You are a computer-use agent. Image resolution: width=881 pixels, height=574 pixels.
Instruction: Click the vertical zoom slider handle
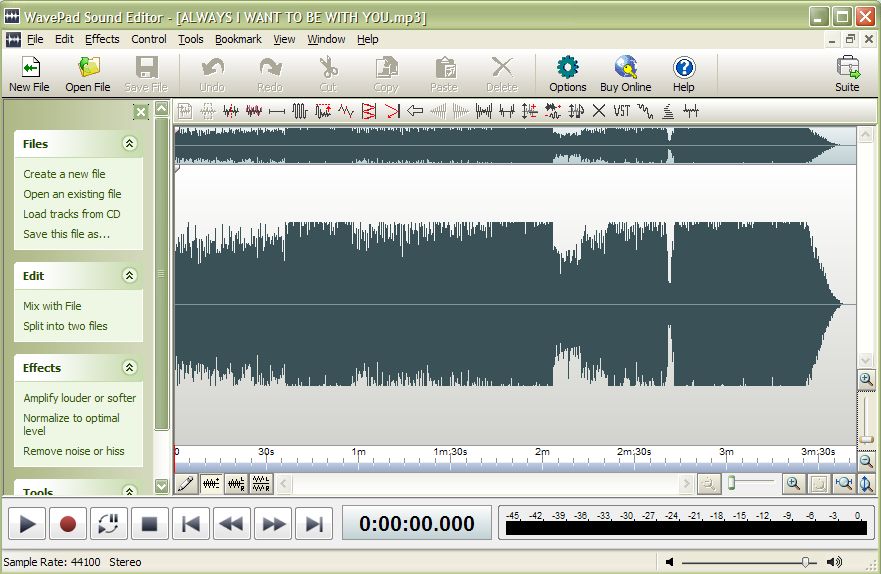coord(866,439)
